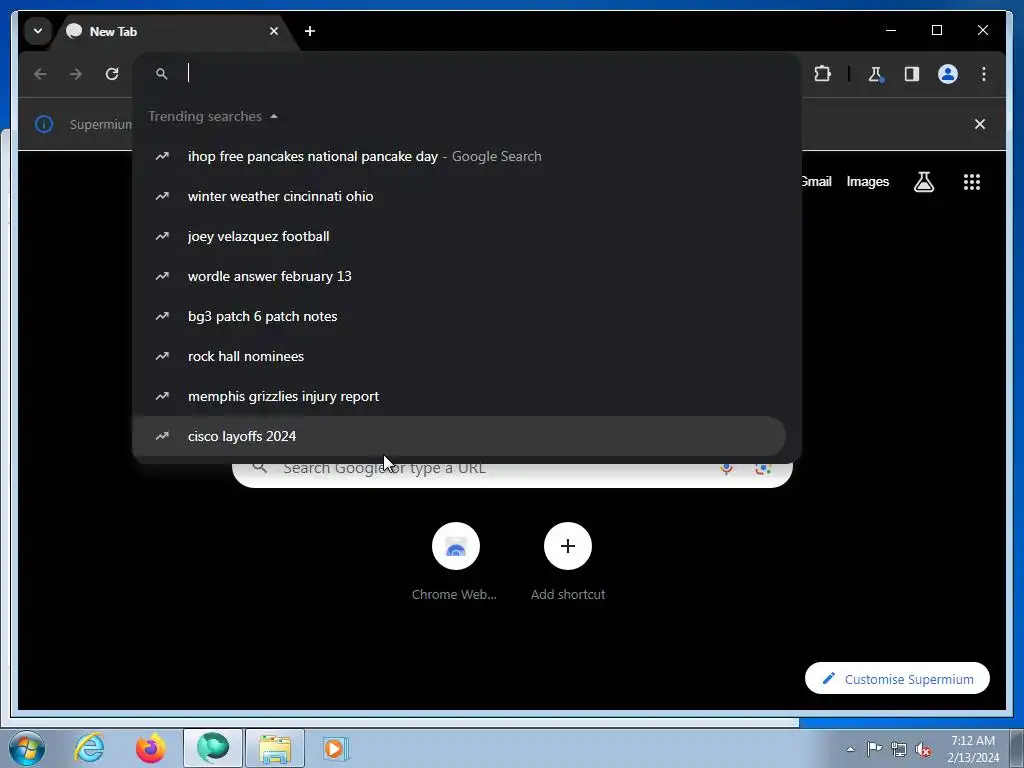Select memphis grizzlies injury report suggestion
1024x768 pixels.
pos(458,396)
